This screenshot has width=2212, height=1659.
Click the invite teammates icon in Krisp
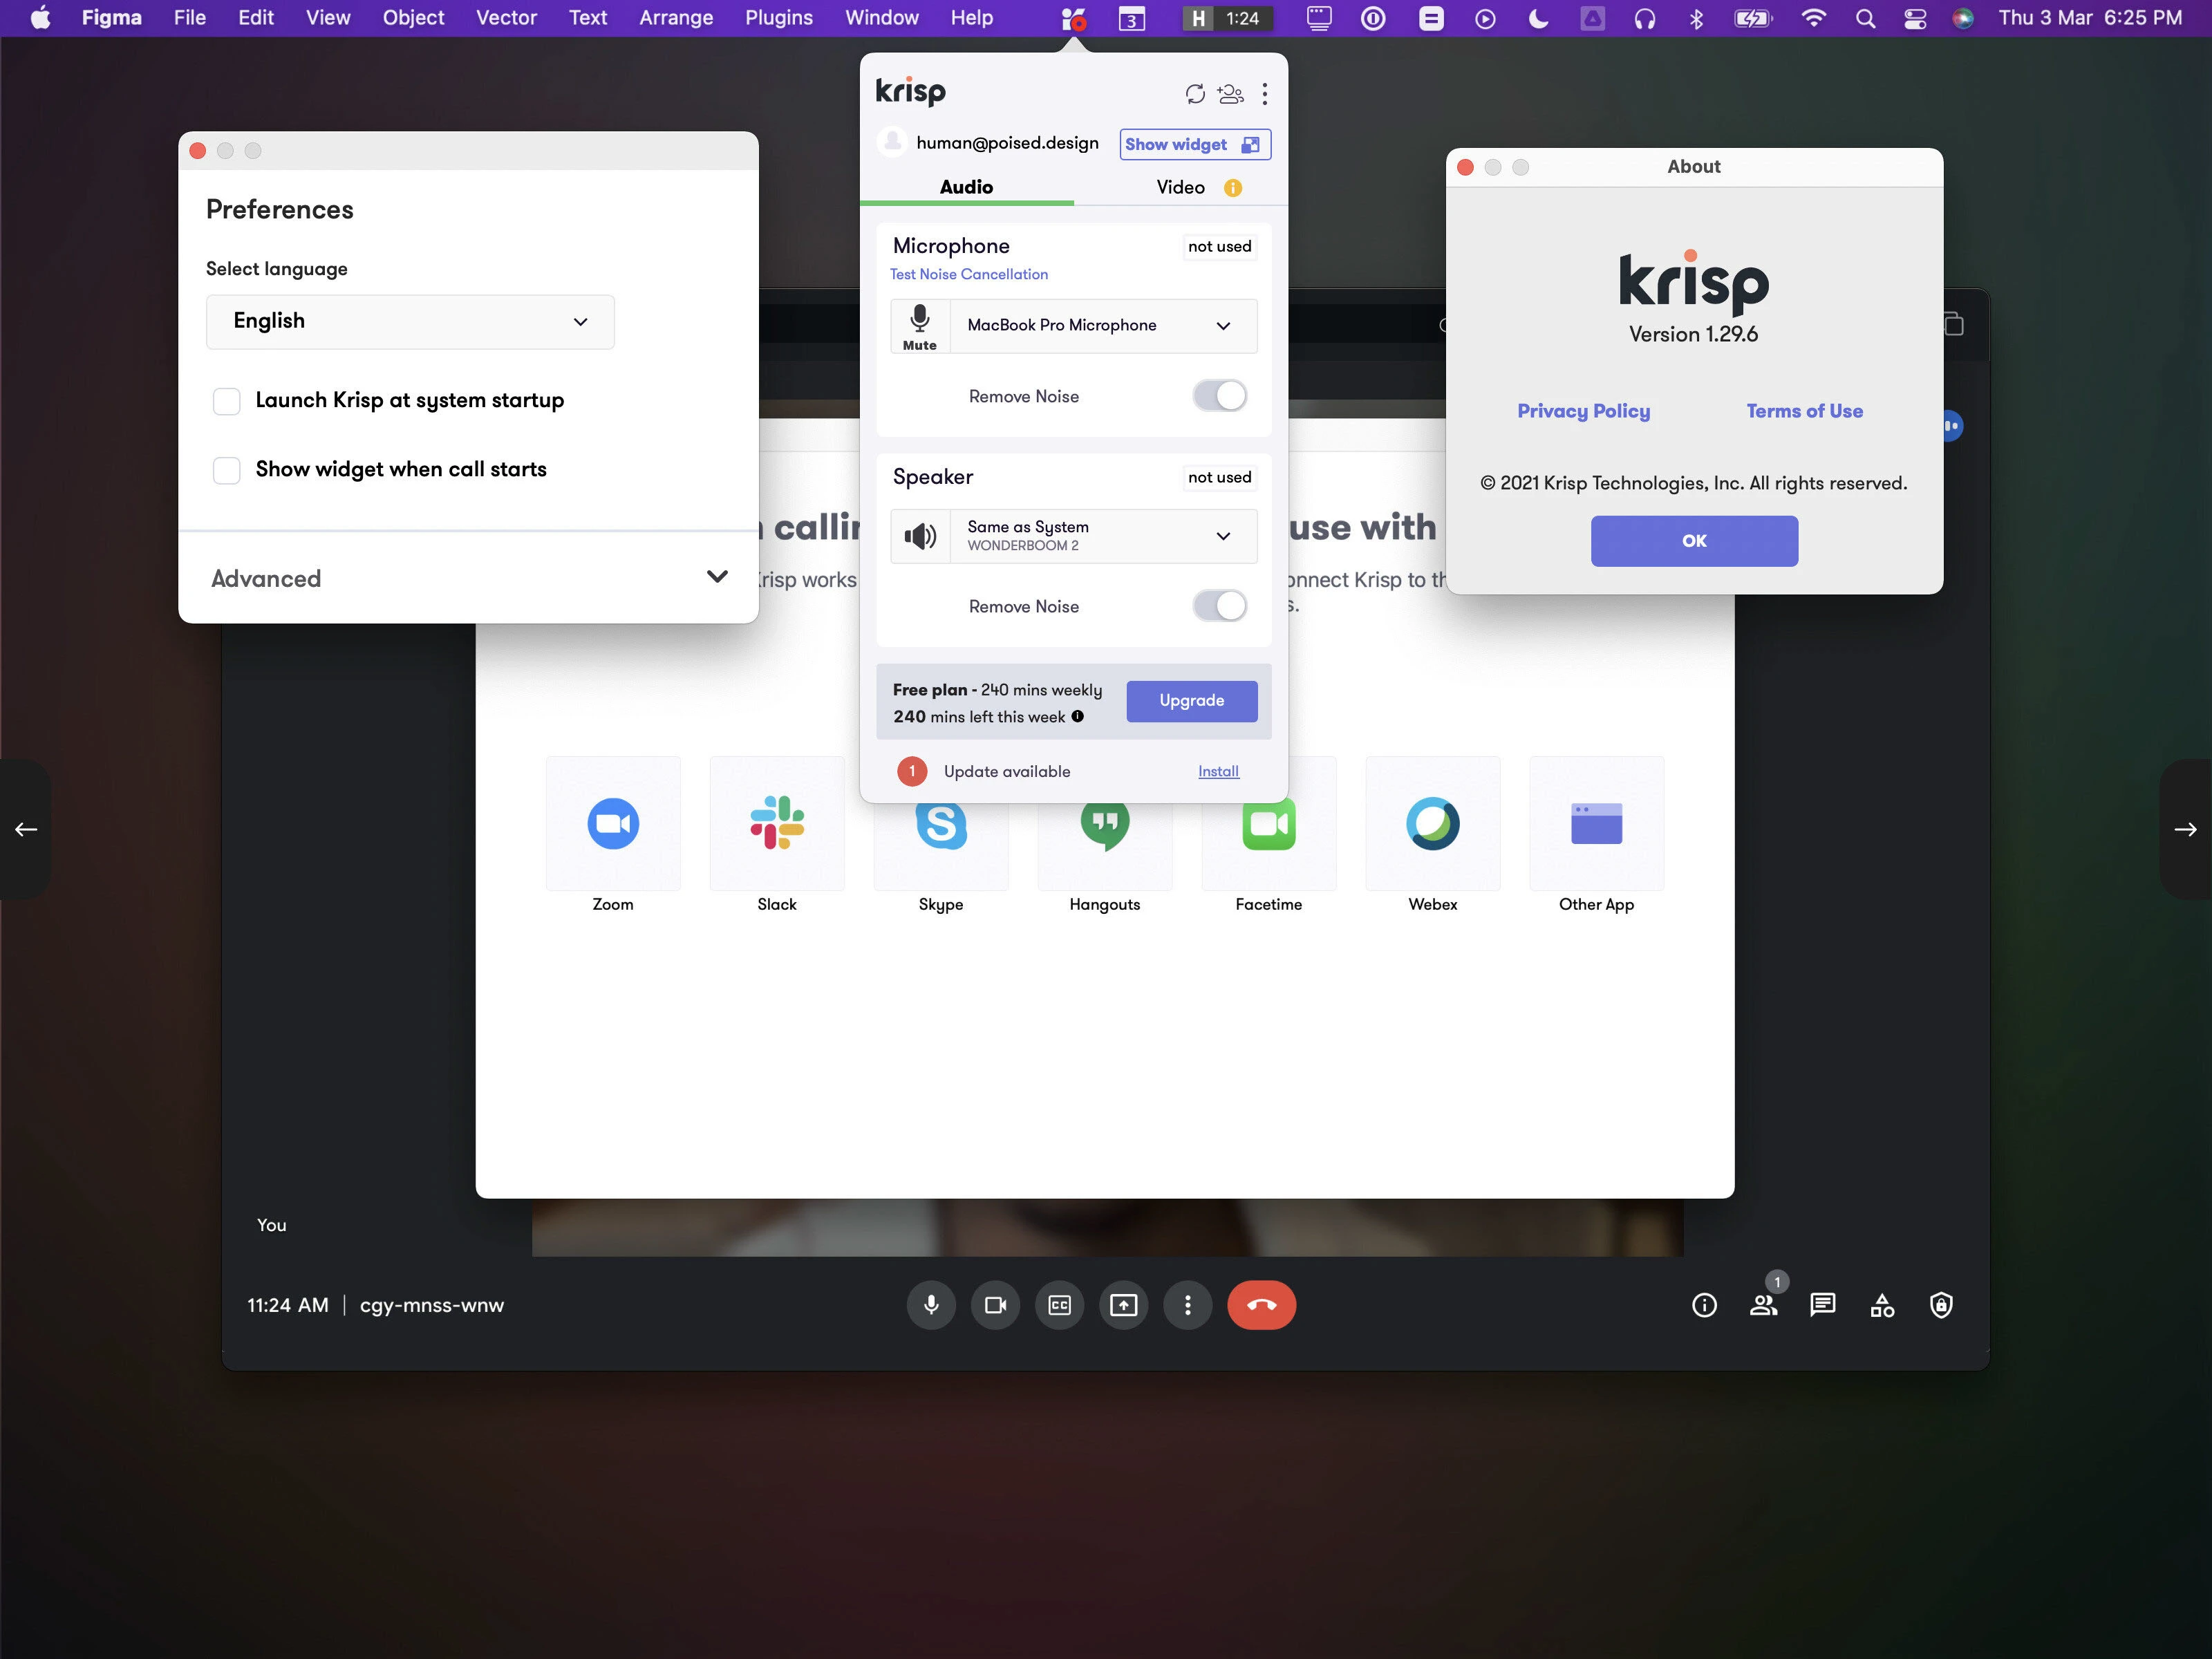(x=1230, y=94)
